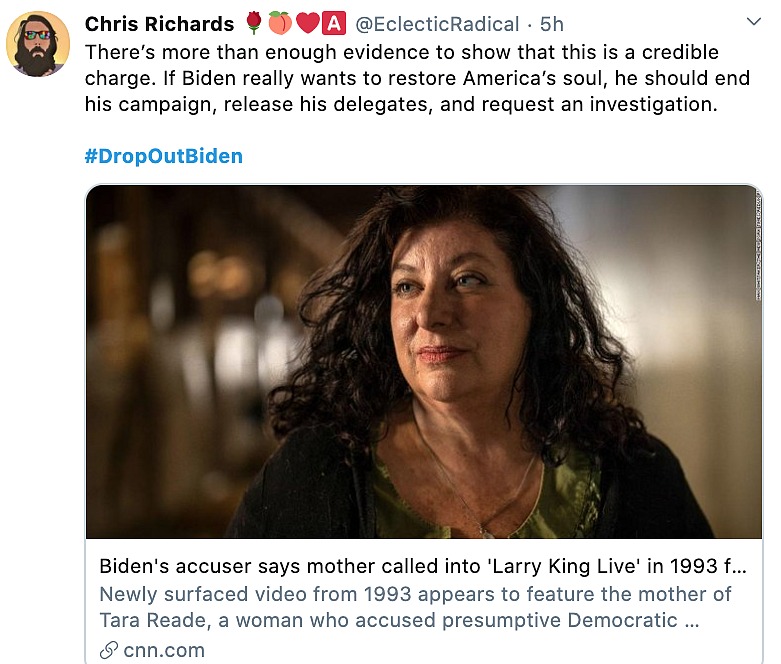This screenshot has width=781, height=664.
Task: Open the Chris Richards display name
Action: [159, 24]
